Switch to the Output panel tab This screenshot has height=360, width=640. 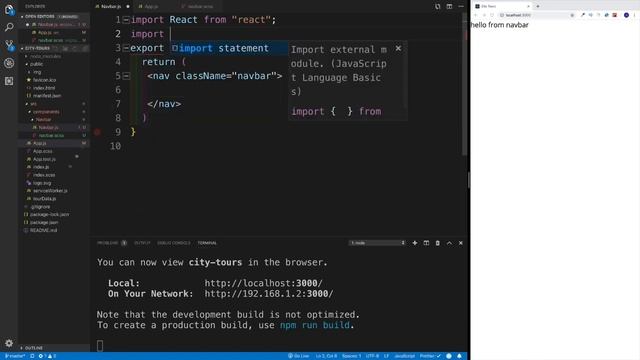142,243
